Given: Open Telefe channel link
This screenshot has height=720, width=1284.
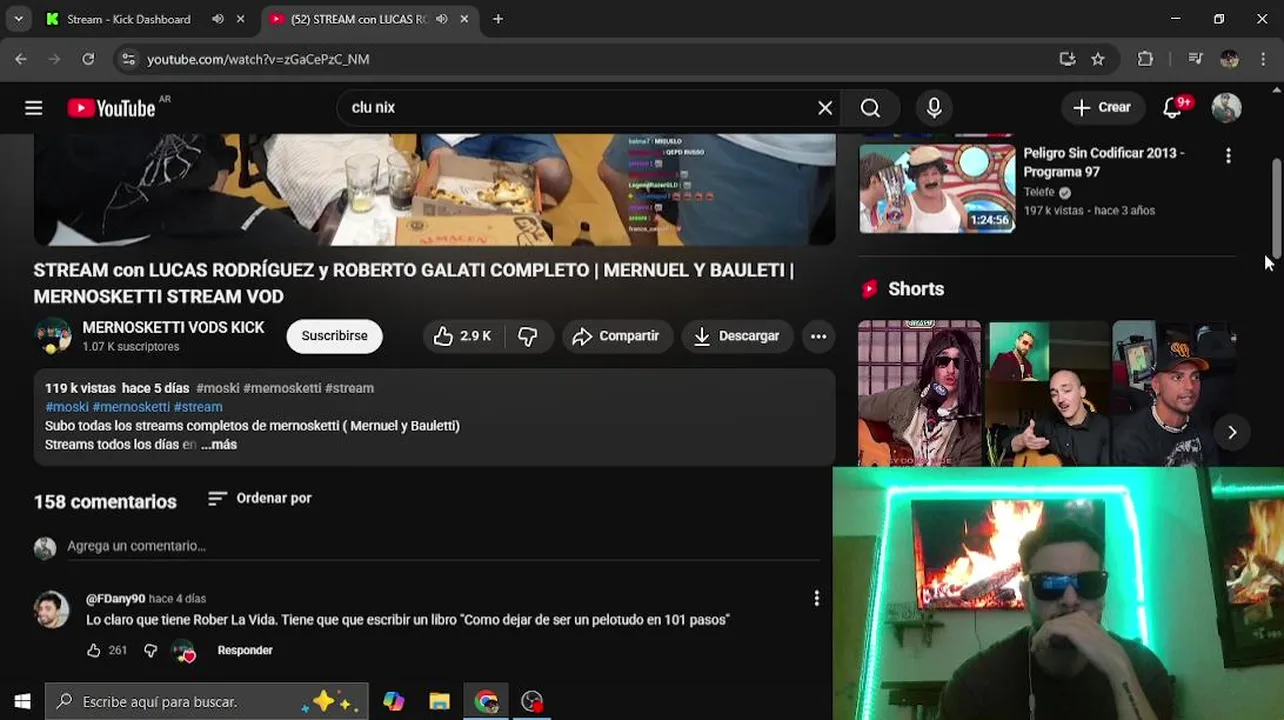Looking at the screenshot, I should (x=1039, y=192).
